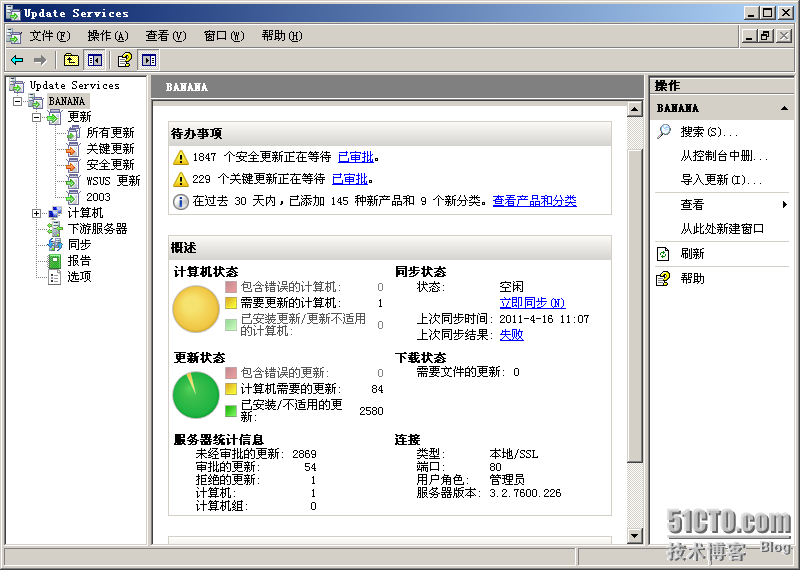This screenshot has width=800, height=570.
Task: Click the yellow computer status pie chart
Action: pos(196,309)
